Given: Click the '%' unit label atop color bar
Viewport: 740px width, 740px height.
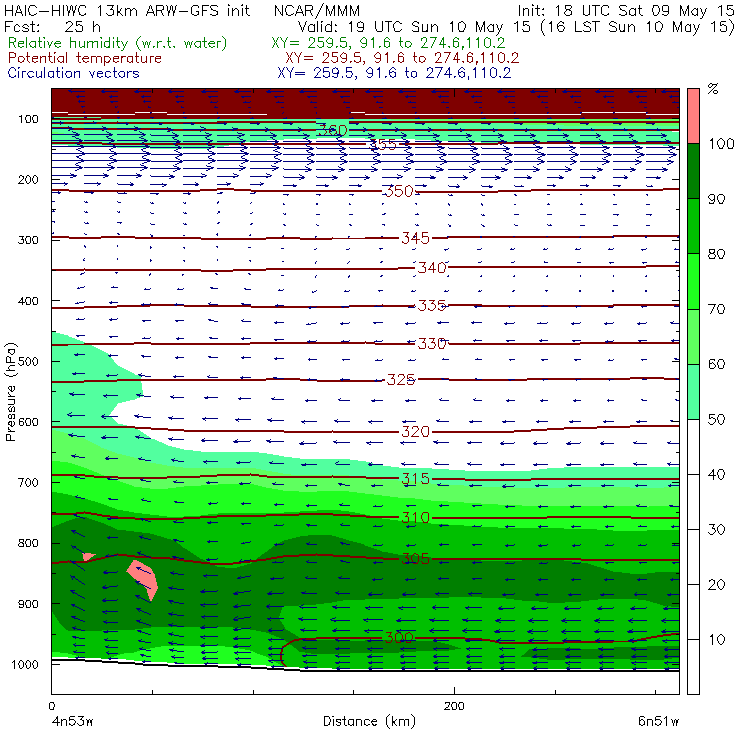Looking at the screenshot, I should [713, 89].
